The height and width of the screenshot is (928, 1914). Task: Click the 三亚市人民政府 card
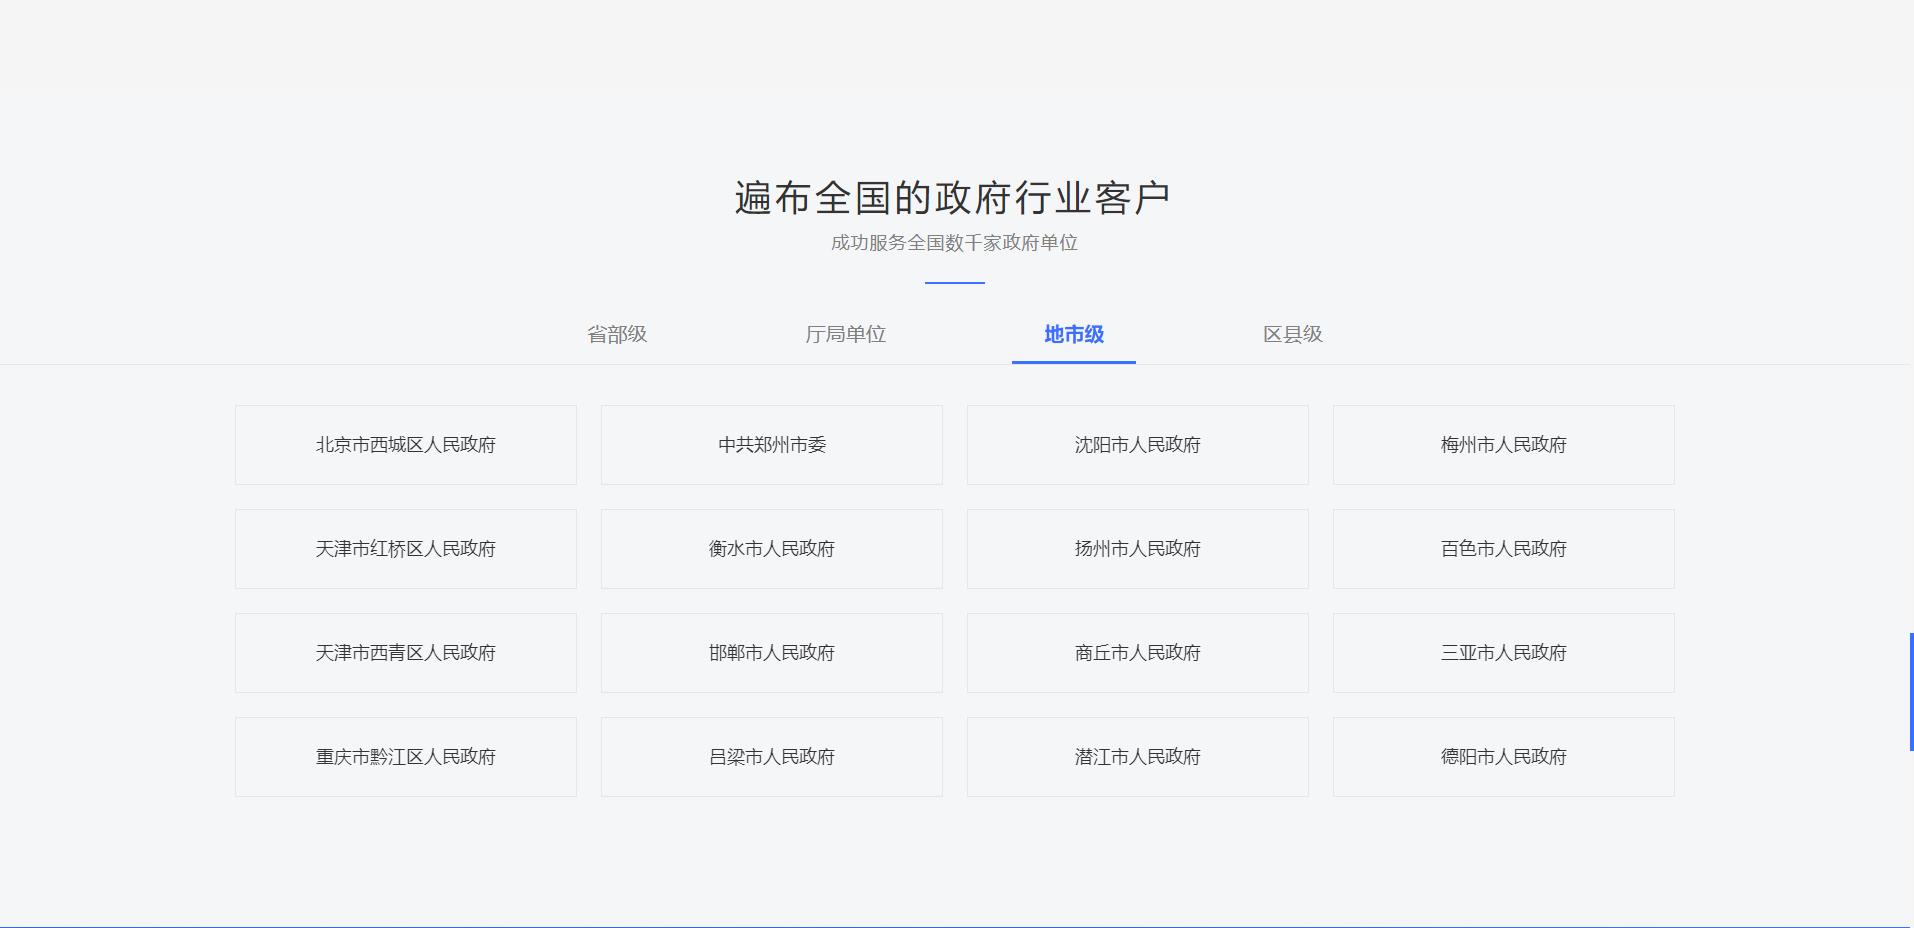click(x=1503, y=653)
